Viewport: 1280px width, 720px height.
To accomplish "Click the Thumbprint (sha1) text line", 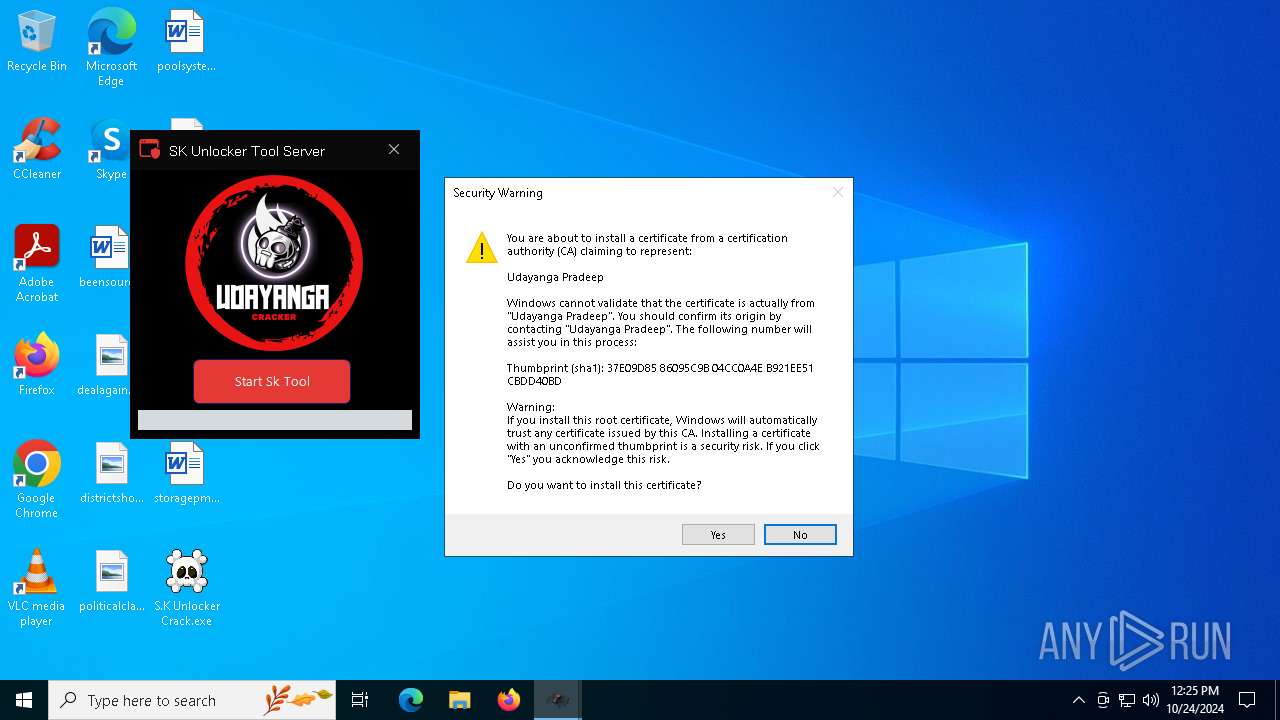I will (660, 374).
